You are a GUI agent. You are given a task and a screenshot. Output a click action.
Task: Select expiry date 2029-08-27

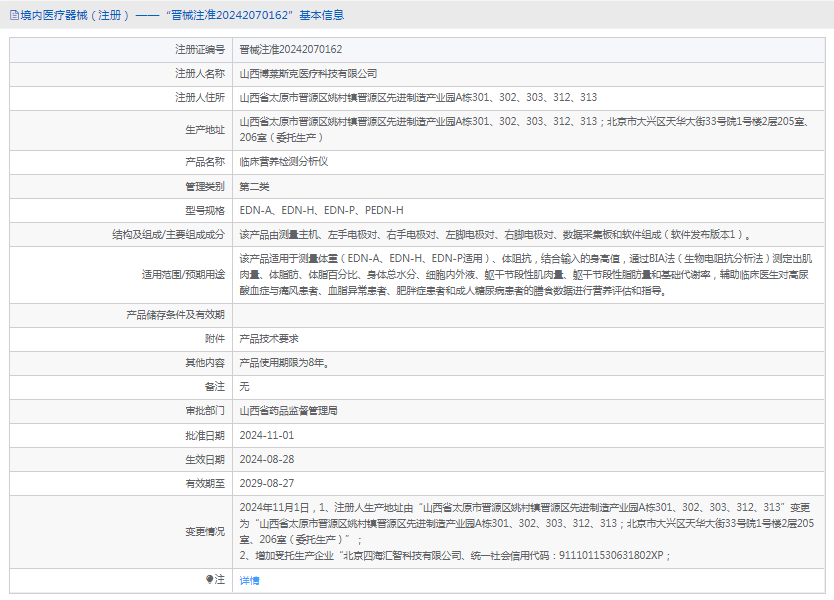click(x=266, y=484)
